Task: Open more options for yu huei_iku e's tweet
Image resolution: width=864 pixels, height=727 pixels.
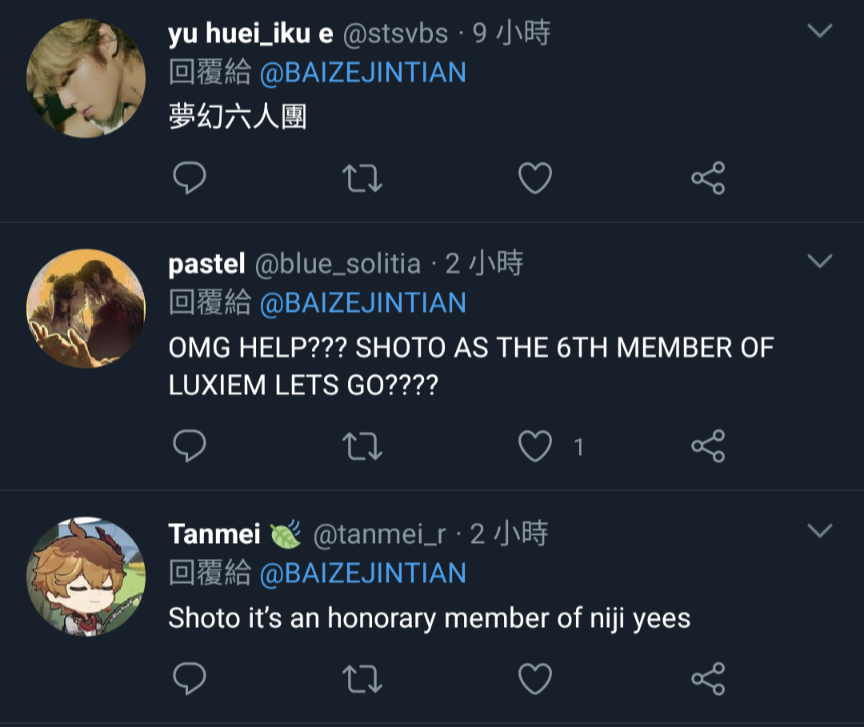Action: point(820,32)
